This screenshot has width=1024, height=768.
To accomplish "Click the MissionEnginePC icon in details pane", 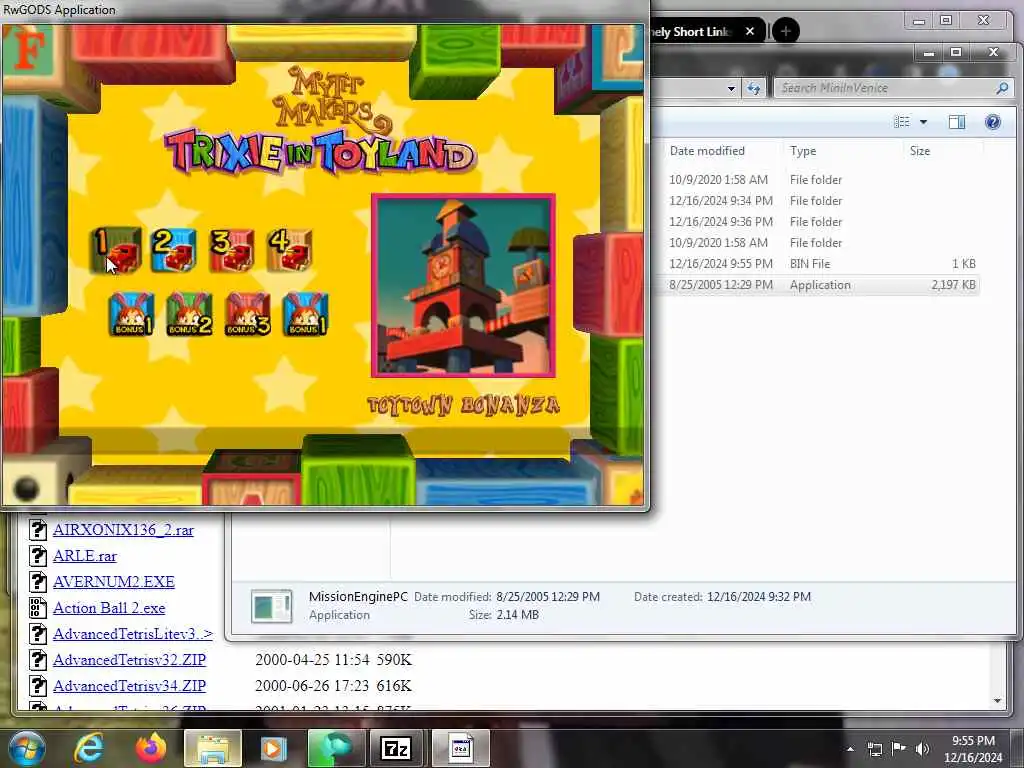I will click(272, 606).
